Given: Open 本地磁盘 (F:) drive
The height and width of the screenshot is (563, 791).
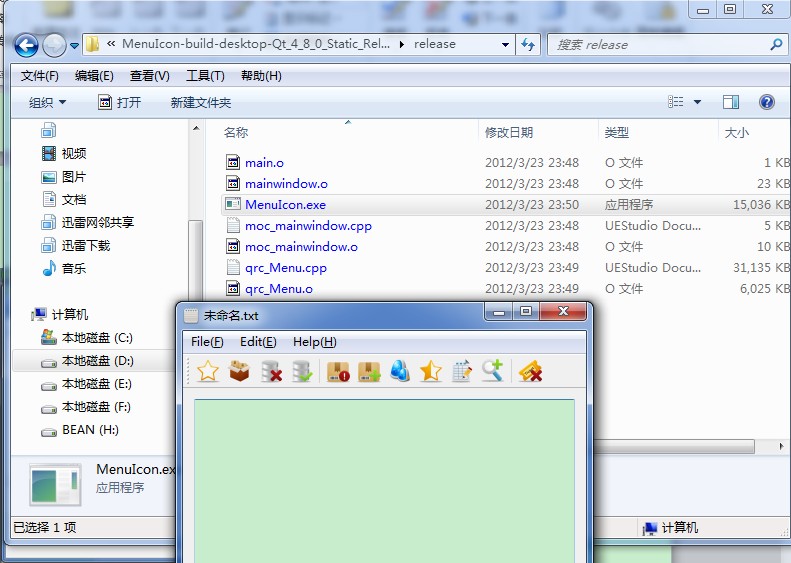Looking at the screenshot, I should (96, 407).
